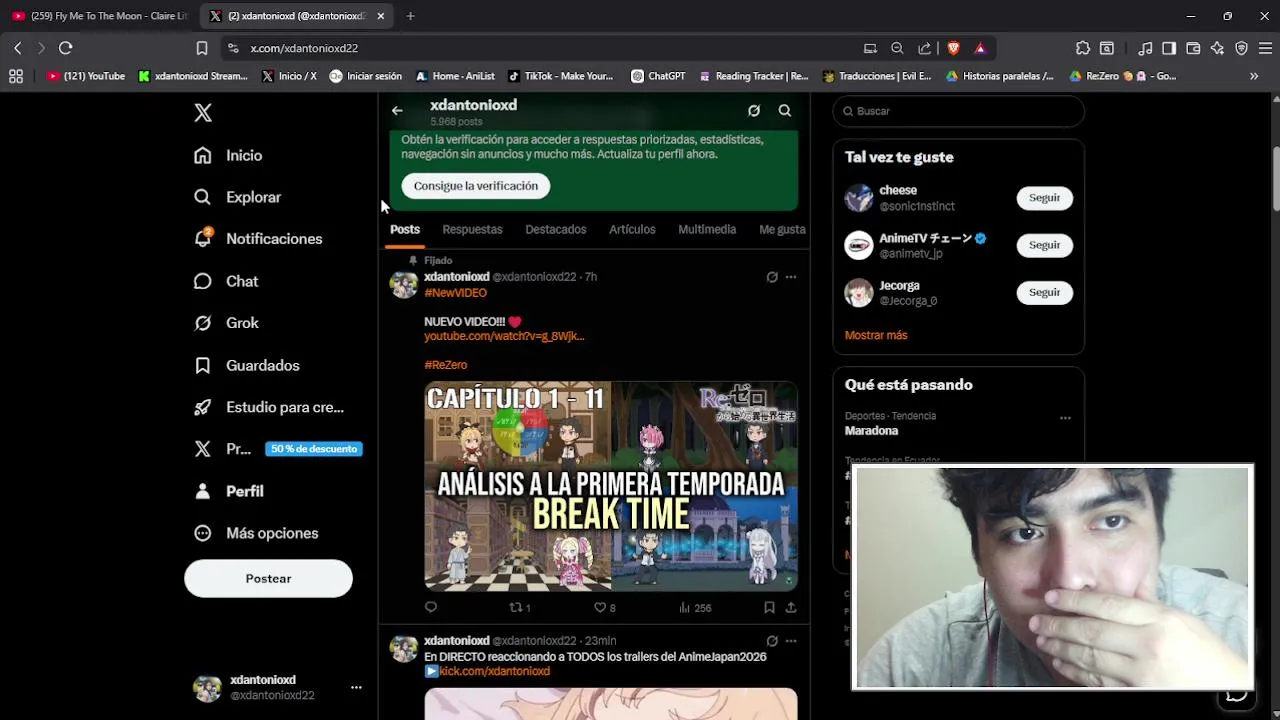The image size is (1280, 720).
Task: Click Mostrar más under Tal vez te guste
Action: click(876, 335)
